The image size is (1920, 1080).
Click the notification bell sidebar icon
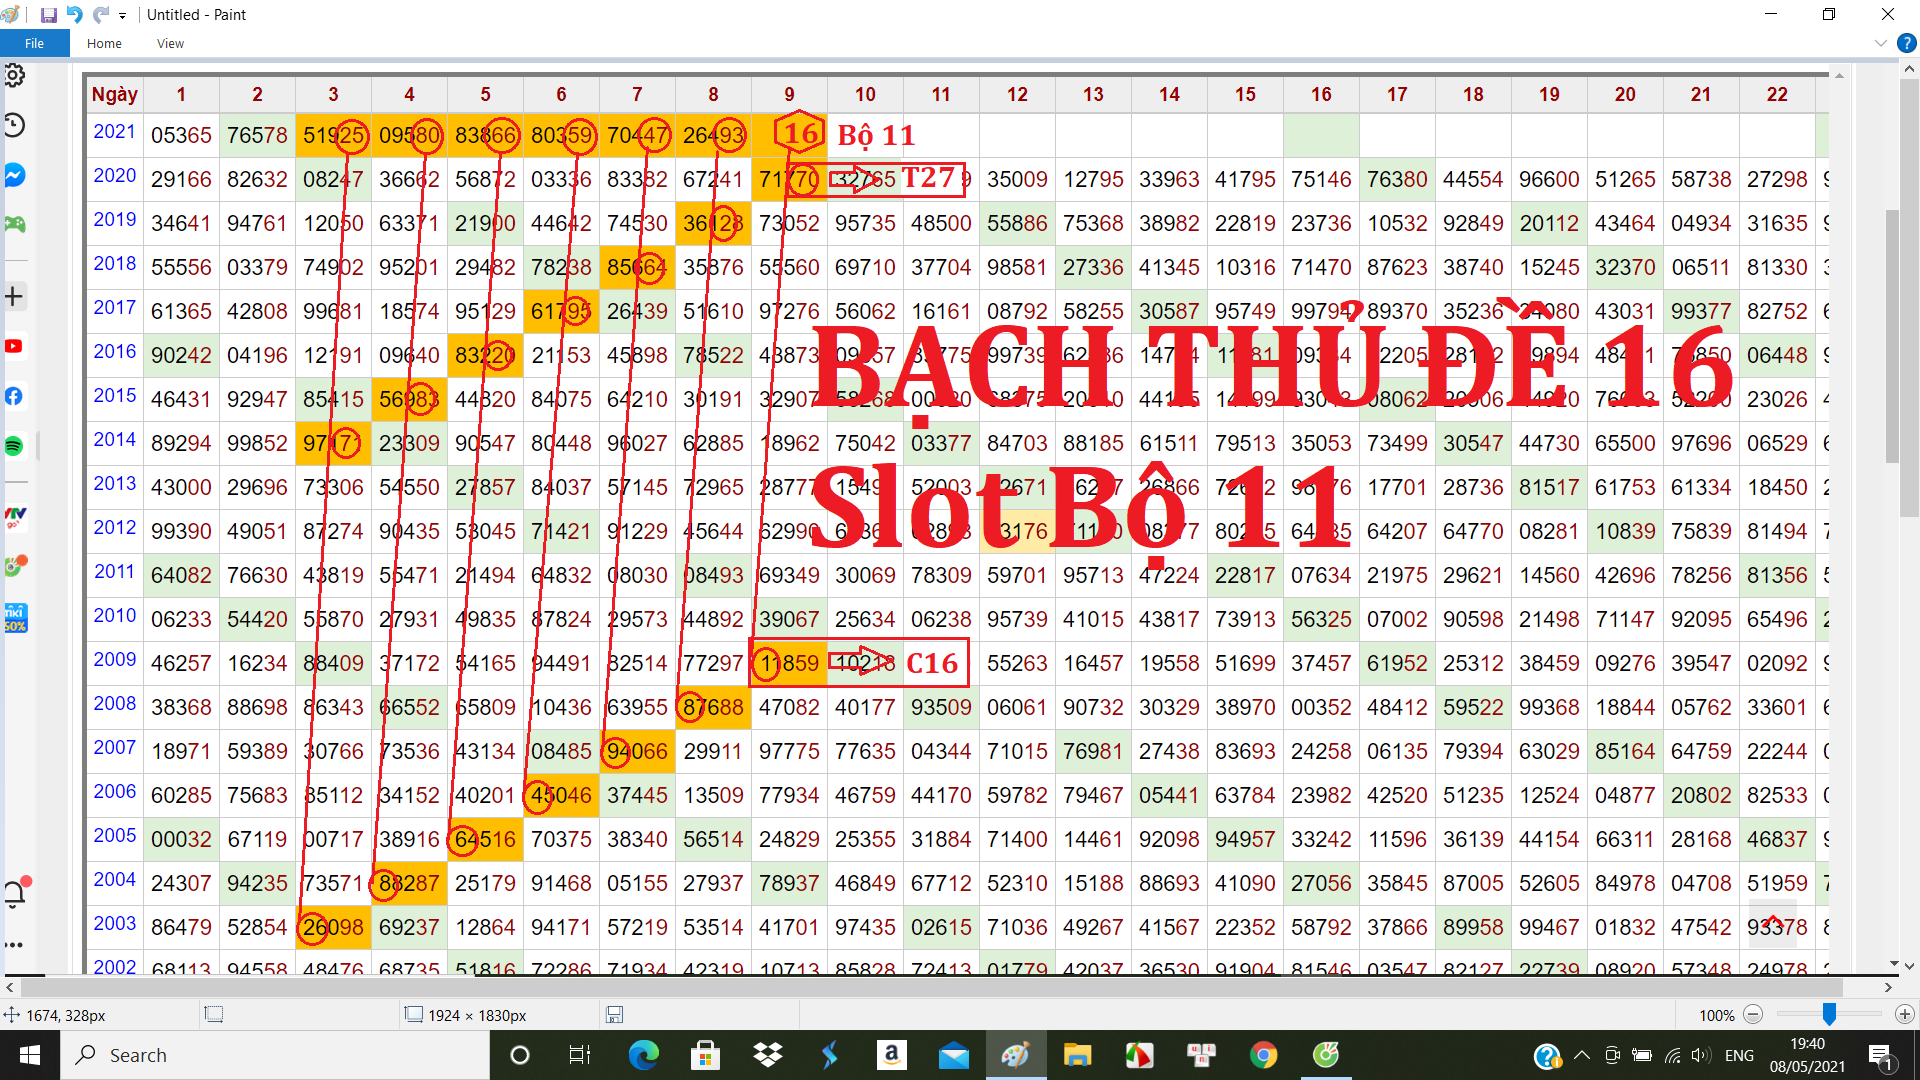click(15, 893)
